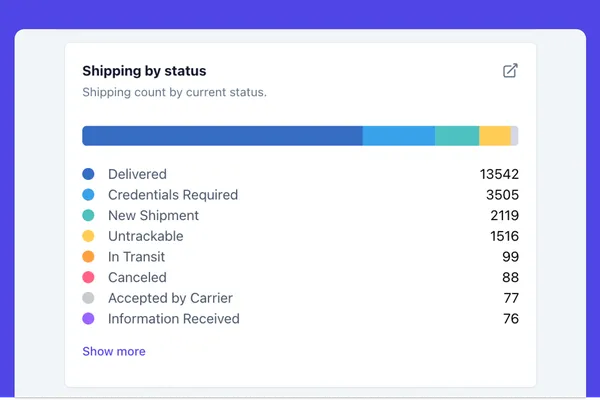Click the New Shipment teal legend dot
600x400 pixels.
[x=88, y=216]
